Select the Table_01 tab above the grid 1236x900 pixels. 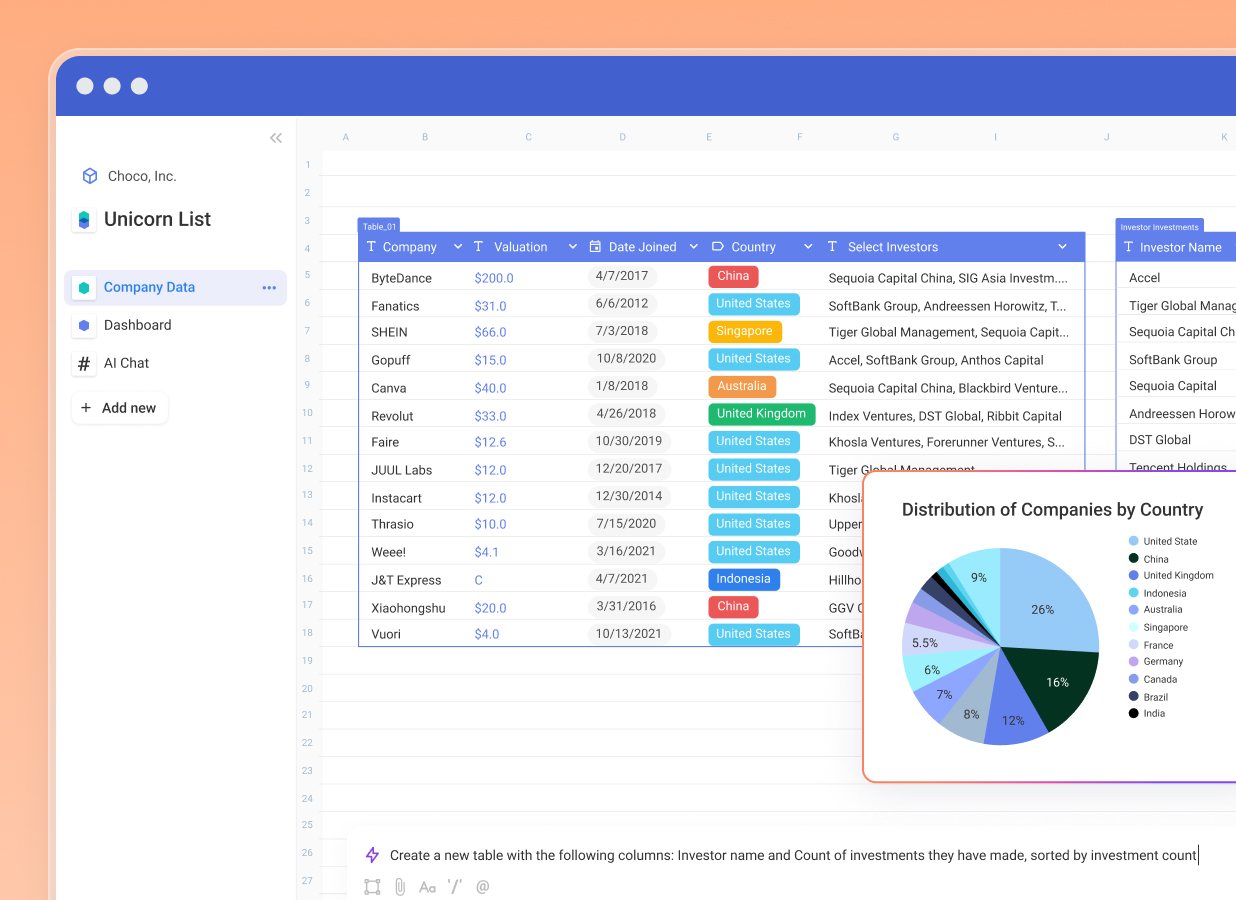click(x=380, y=227)
